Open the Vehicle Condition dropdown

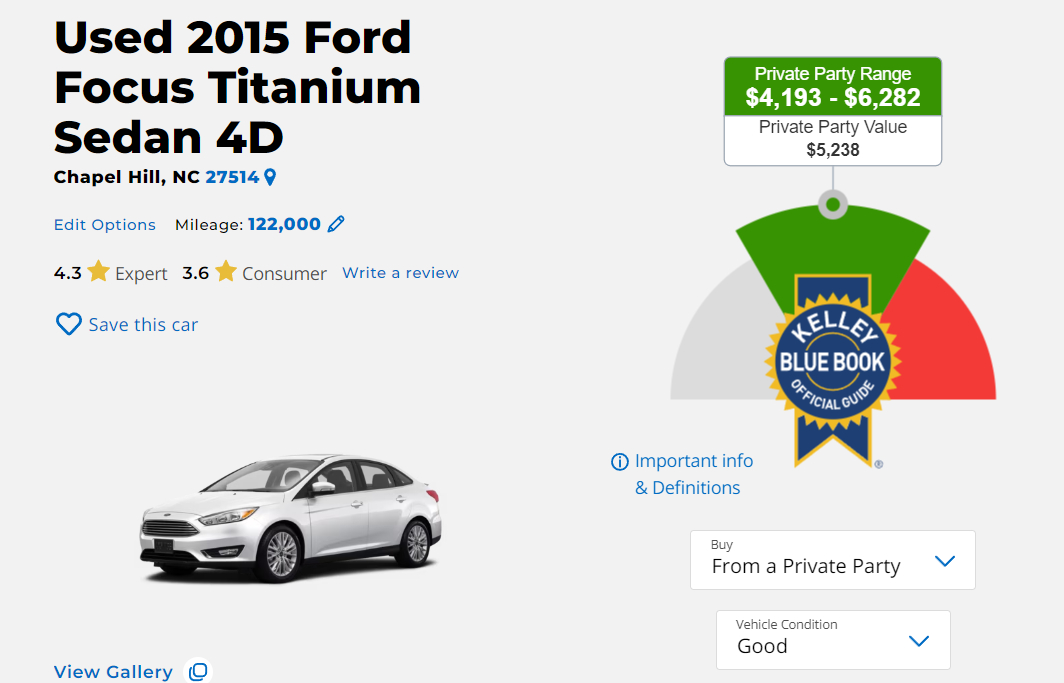click(833, 640)
